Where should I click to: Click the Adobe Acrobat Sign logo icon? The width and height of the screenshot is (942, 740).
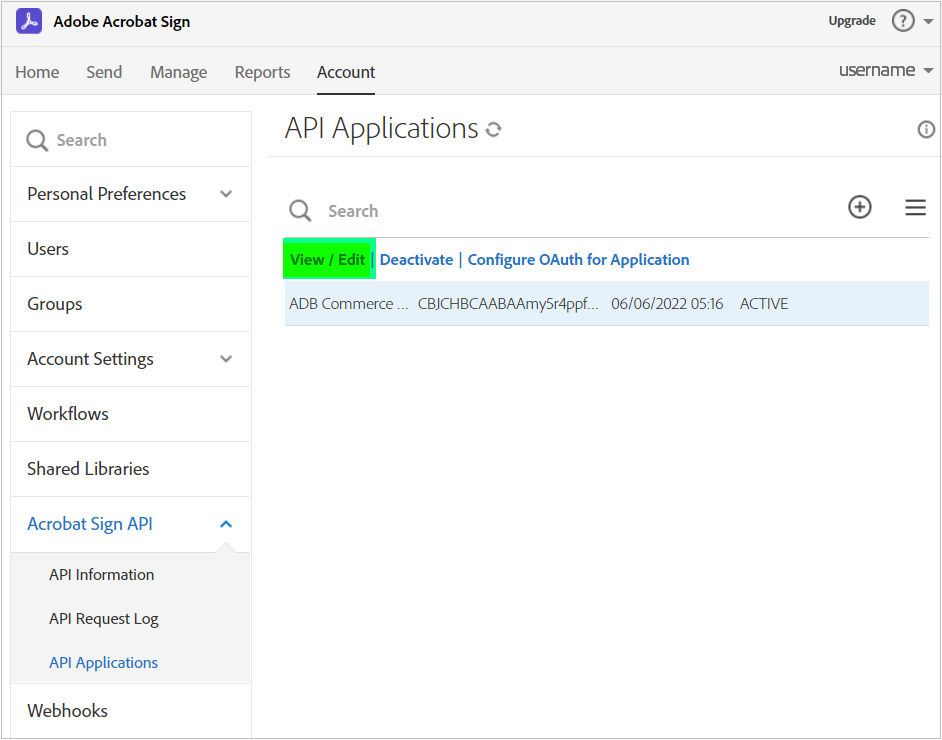pos(29,21)
